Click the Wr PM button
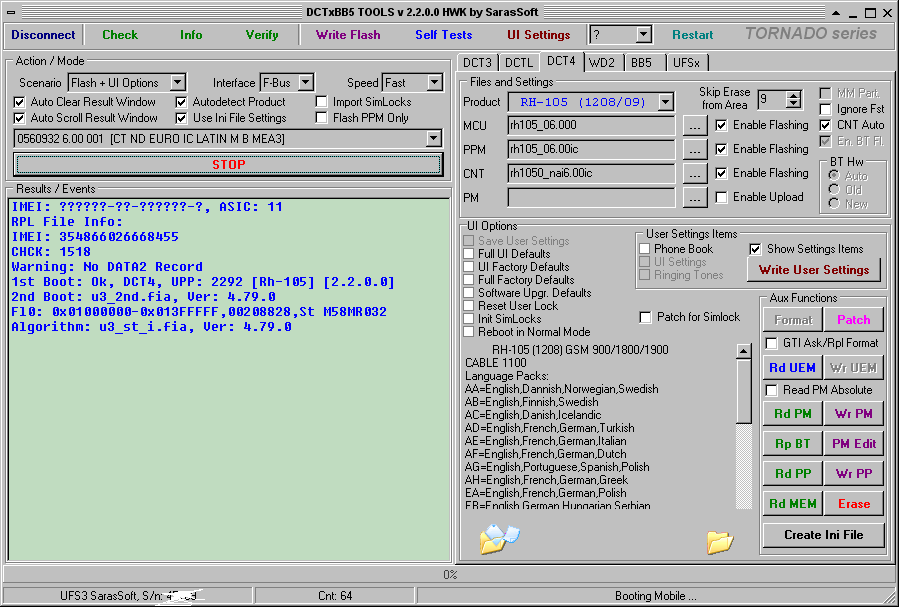The height and width of the screenshot is (607, 899). pyautogui.click(x=853, y=413)
